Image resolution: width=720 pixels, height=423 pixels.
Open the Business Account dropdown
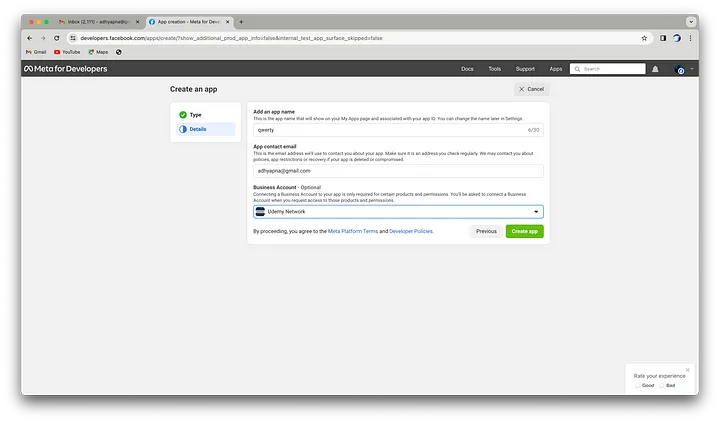tap(398, 212)
